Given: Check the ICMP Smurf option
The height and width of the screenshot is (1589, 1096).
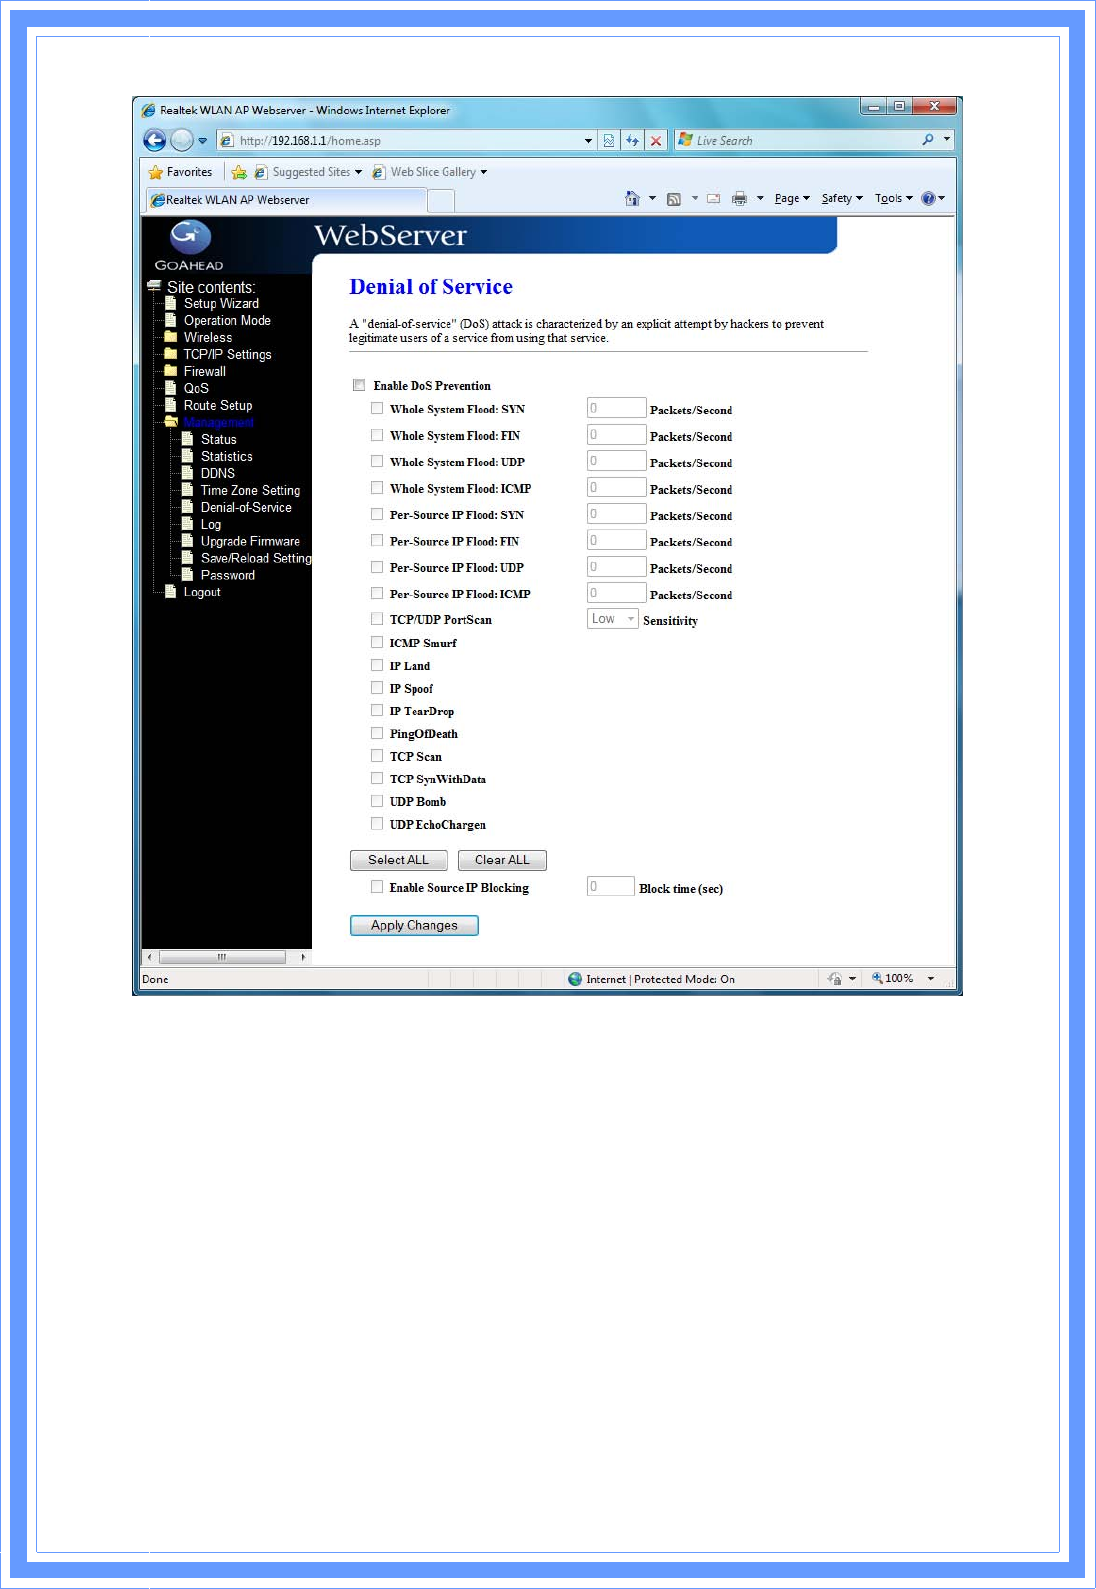Looking at the screenshot, I should 377,642.
